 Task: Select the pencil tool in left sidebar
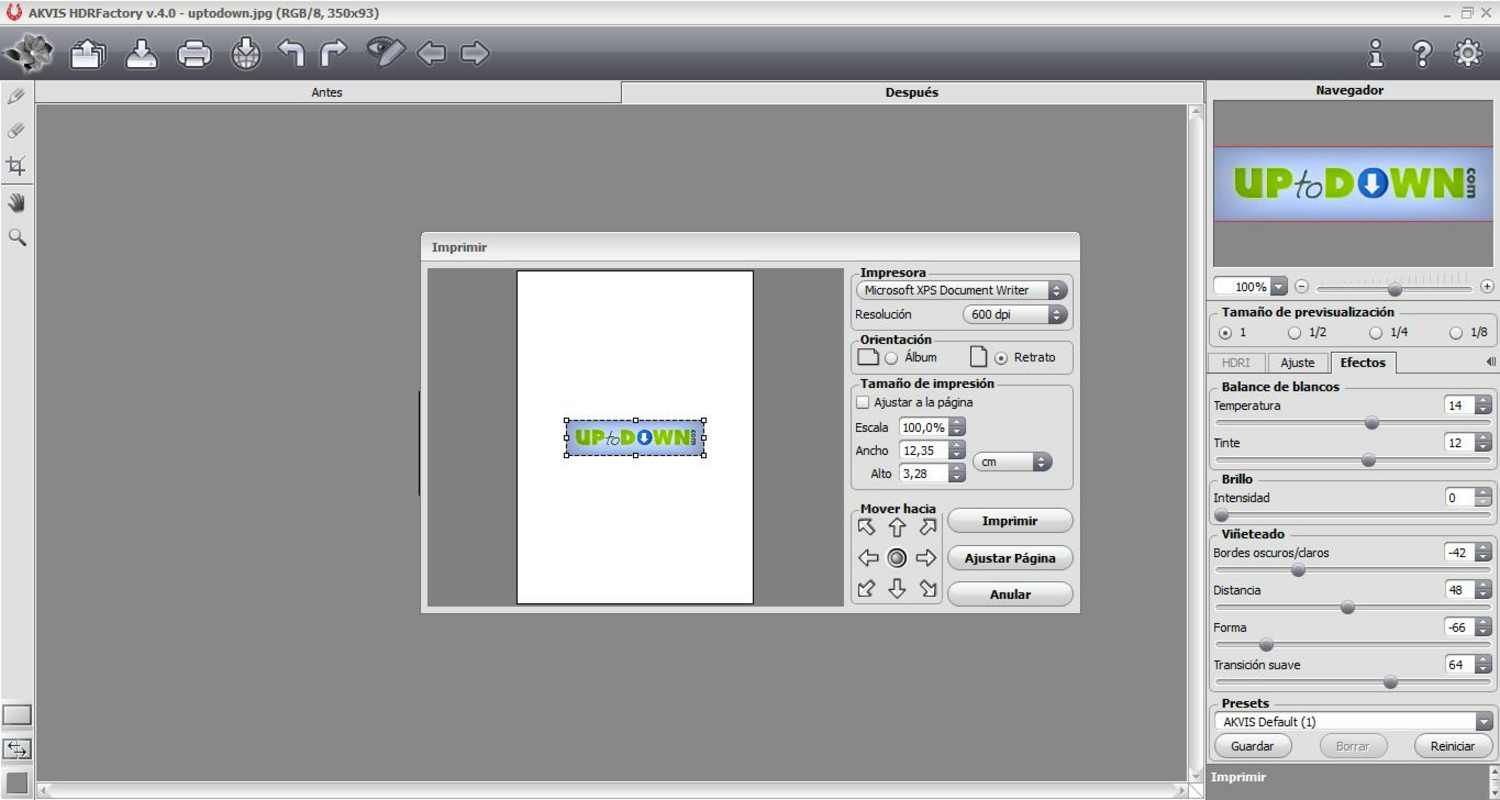coord(16,97)
